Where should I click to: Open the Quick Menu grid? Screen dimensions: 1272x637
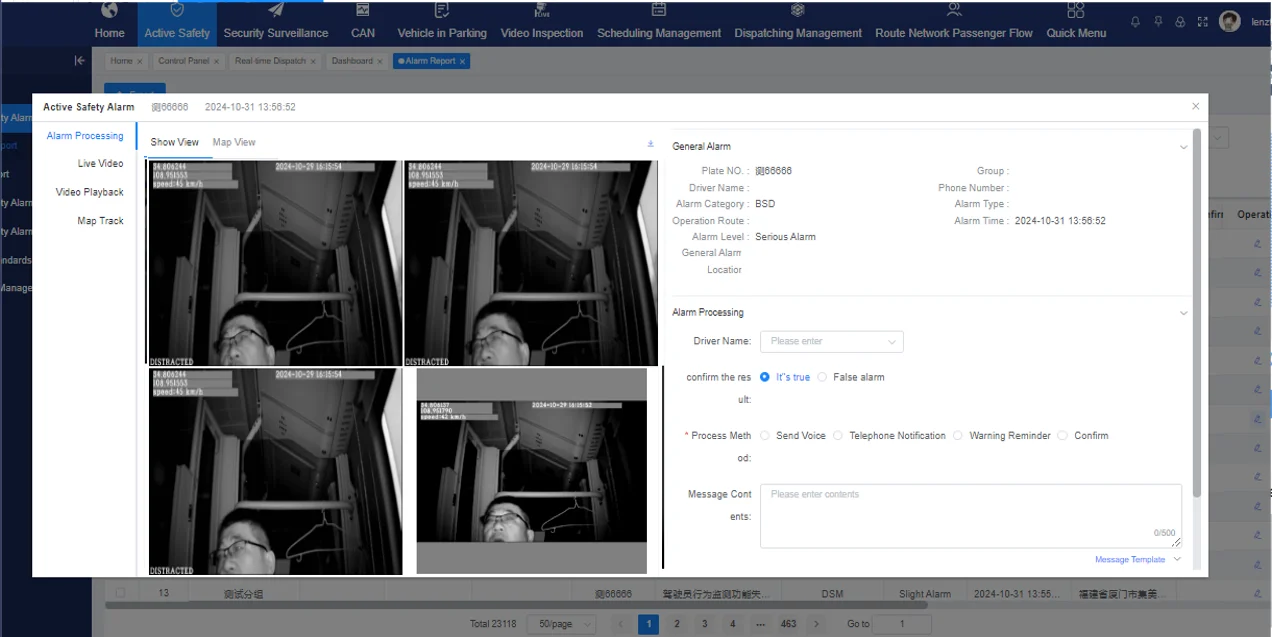(1076, 22)
